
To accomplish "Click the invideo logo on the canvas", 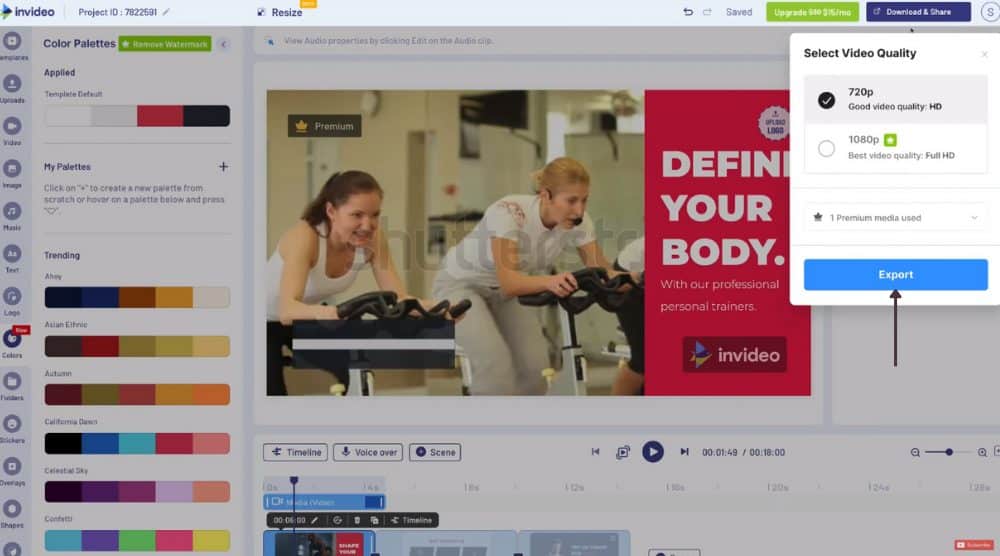I will click(x=734, y=355).
